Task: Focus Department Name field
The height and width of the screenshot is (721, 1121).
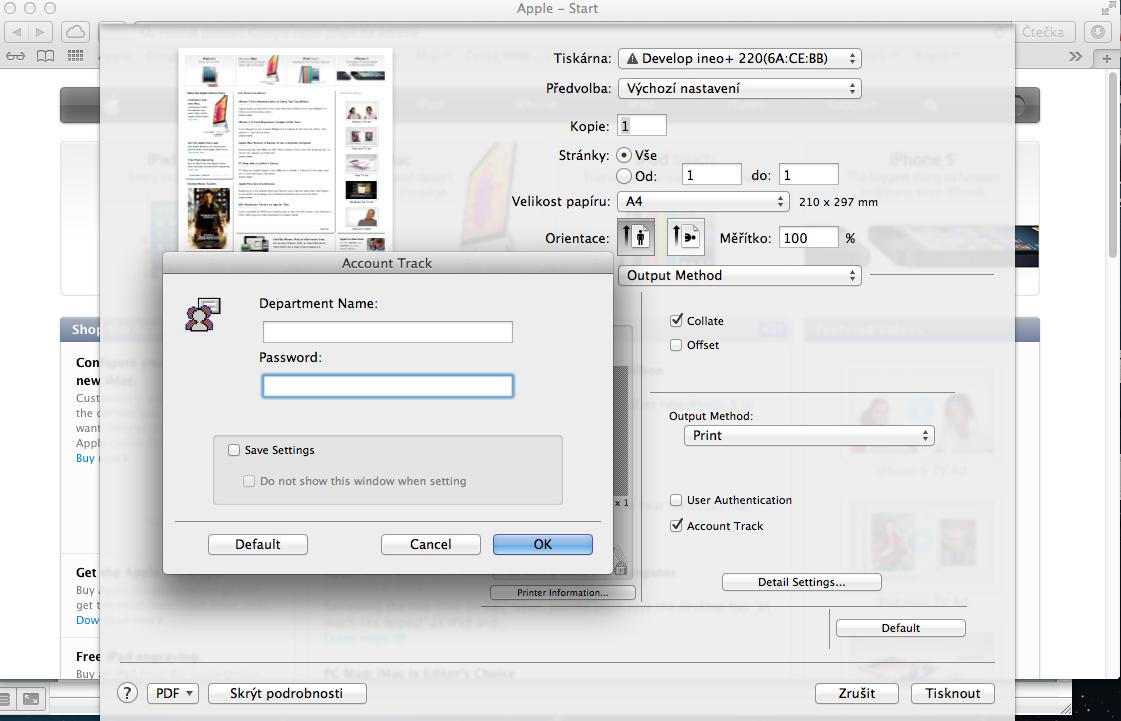Action: 387,332
